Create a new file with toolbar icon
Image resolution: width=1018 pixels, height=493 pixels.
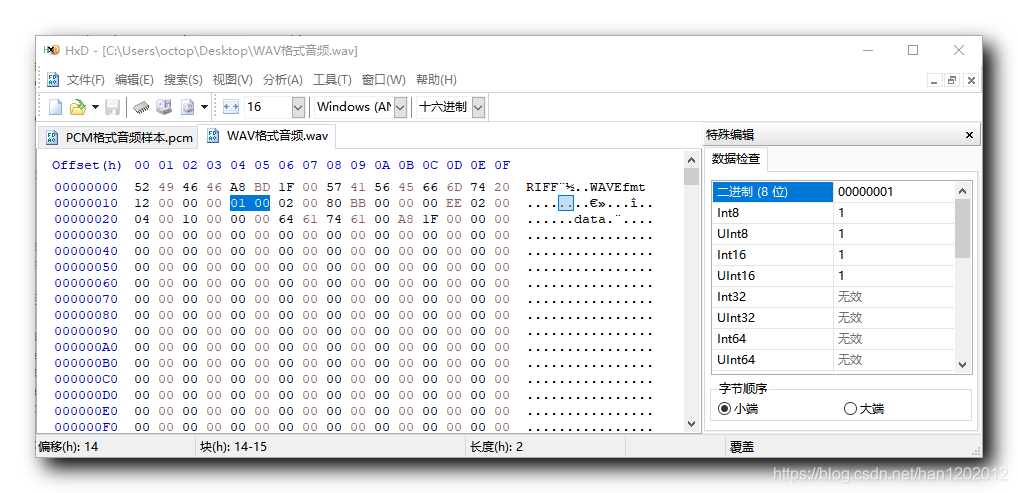pyautogui.click(x=56, y=107)
